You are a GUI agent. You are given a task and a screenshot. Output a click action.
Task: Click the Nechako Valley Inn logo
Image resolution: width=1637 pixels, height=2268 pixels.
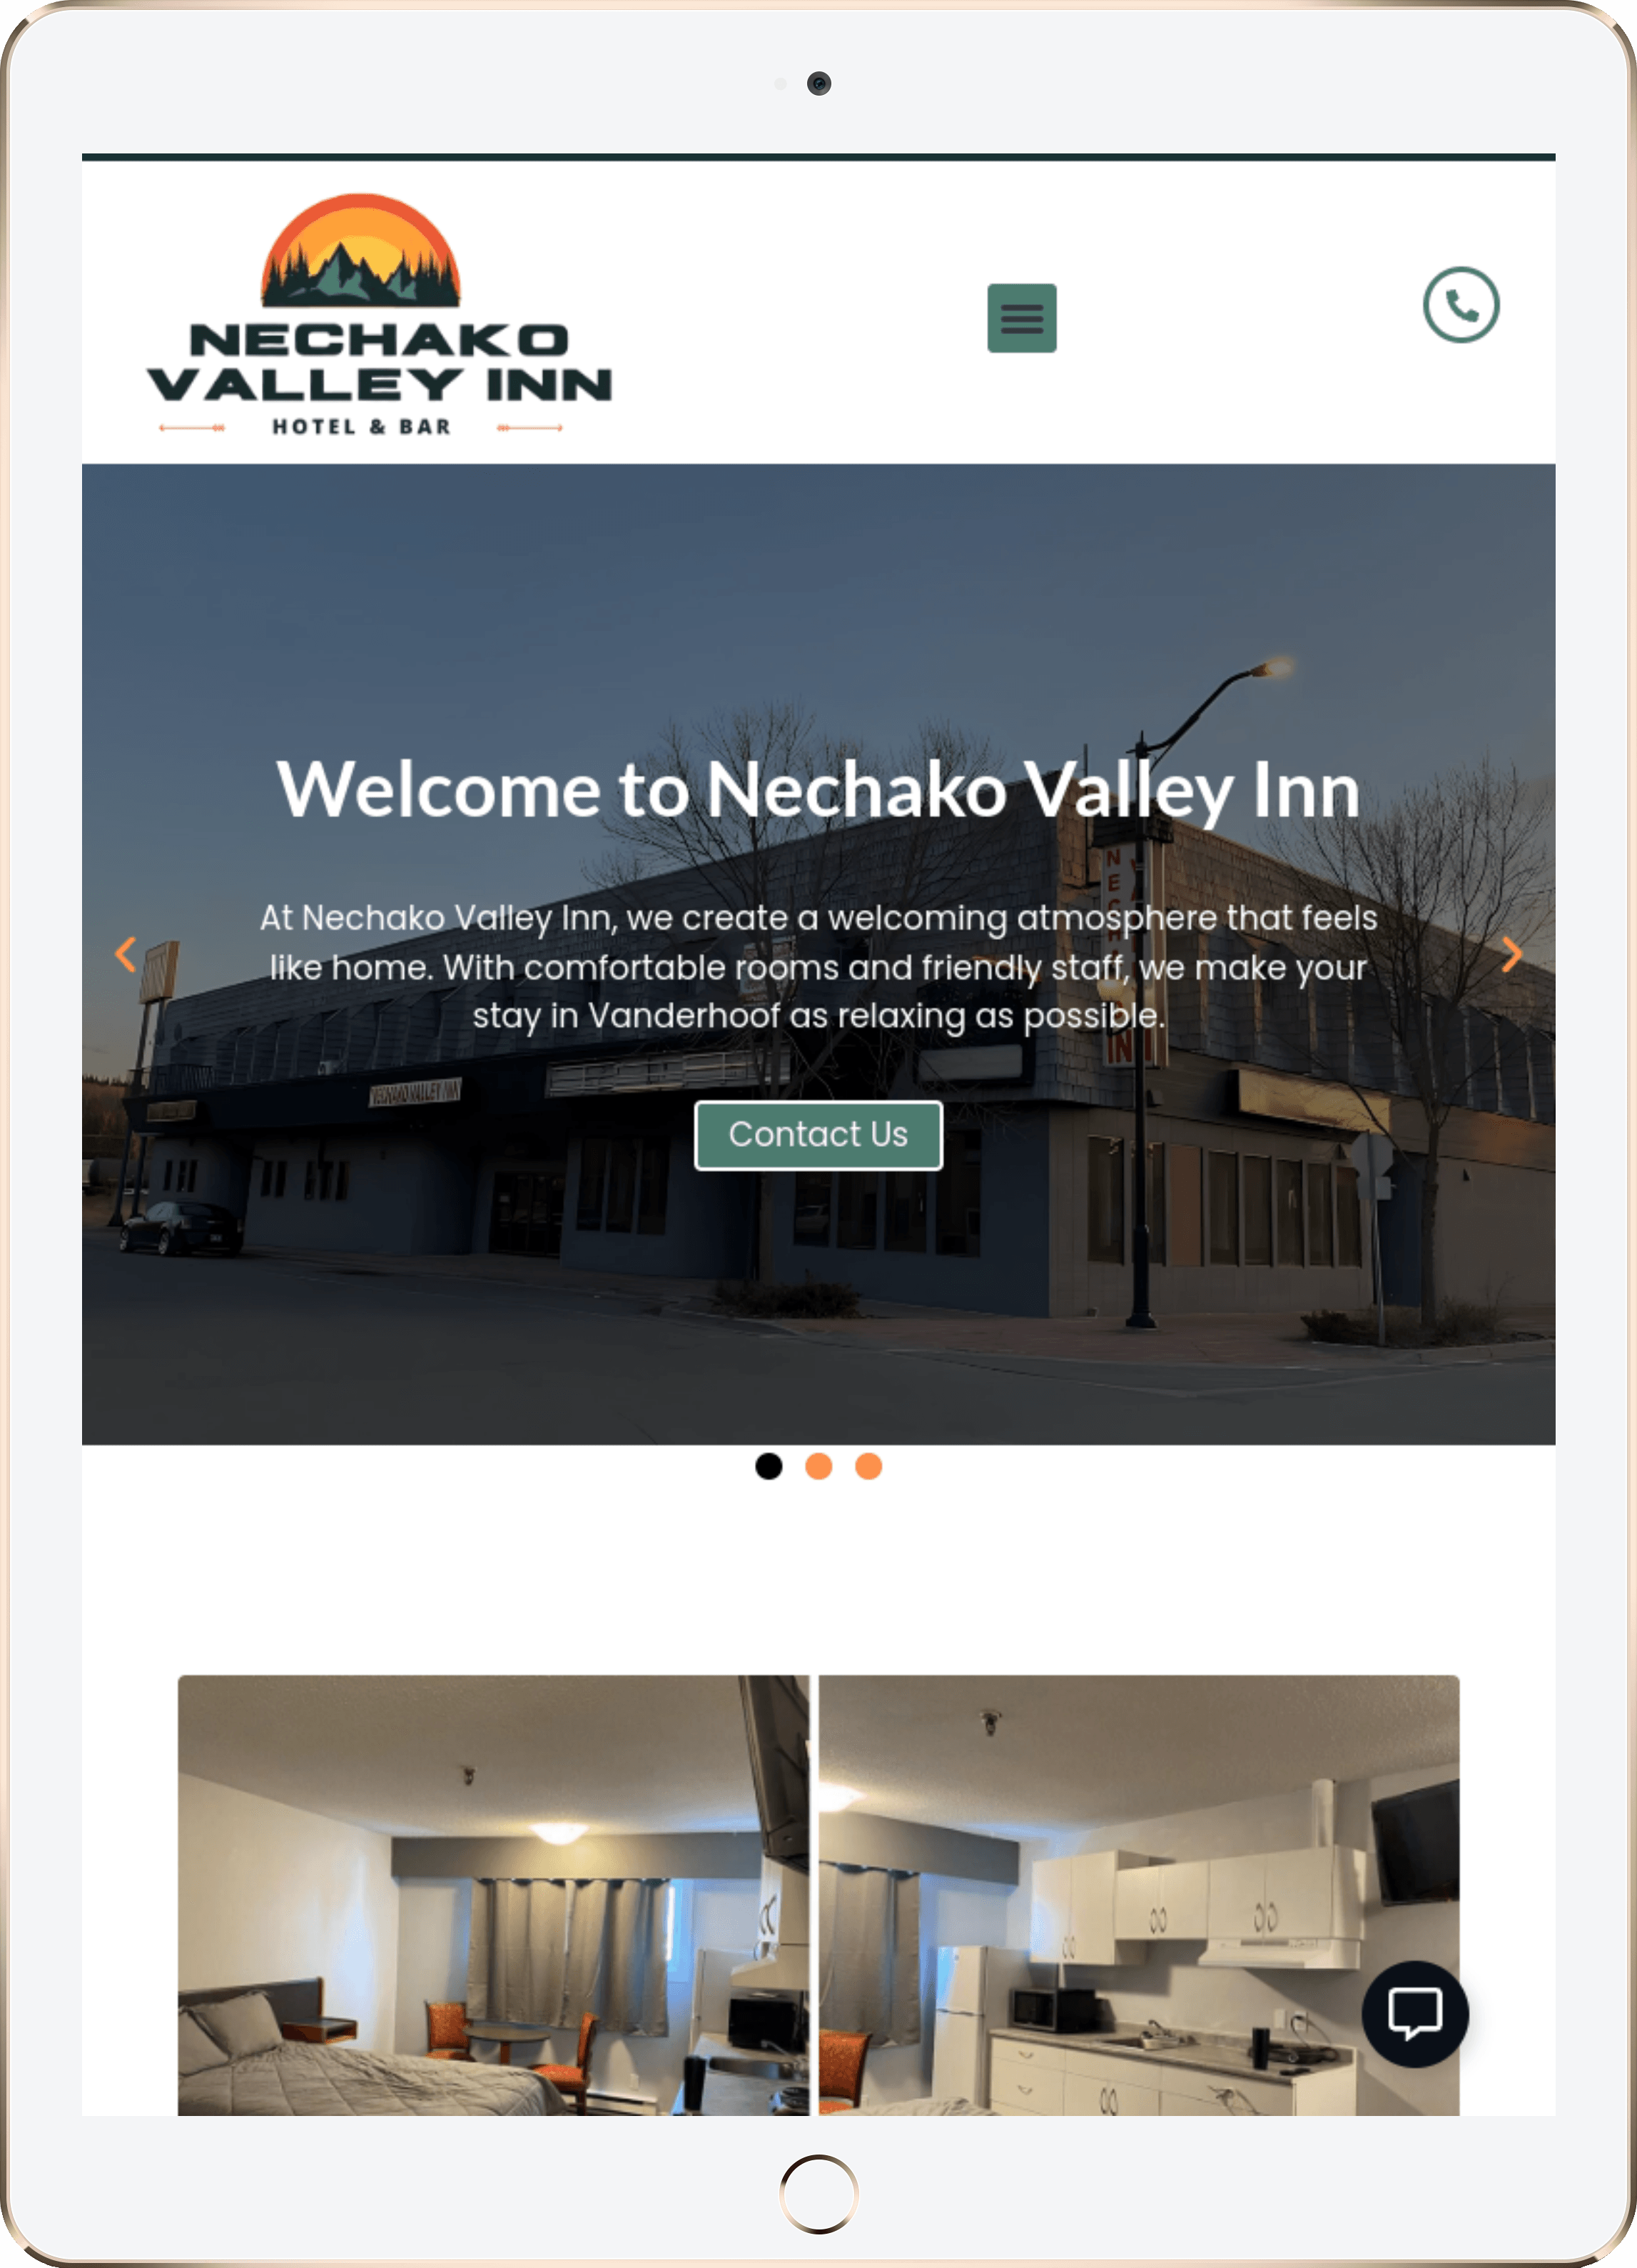(x=379, y=315)
